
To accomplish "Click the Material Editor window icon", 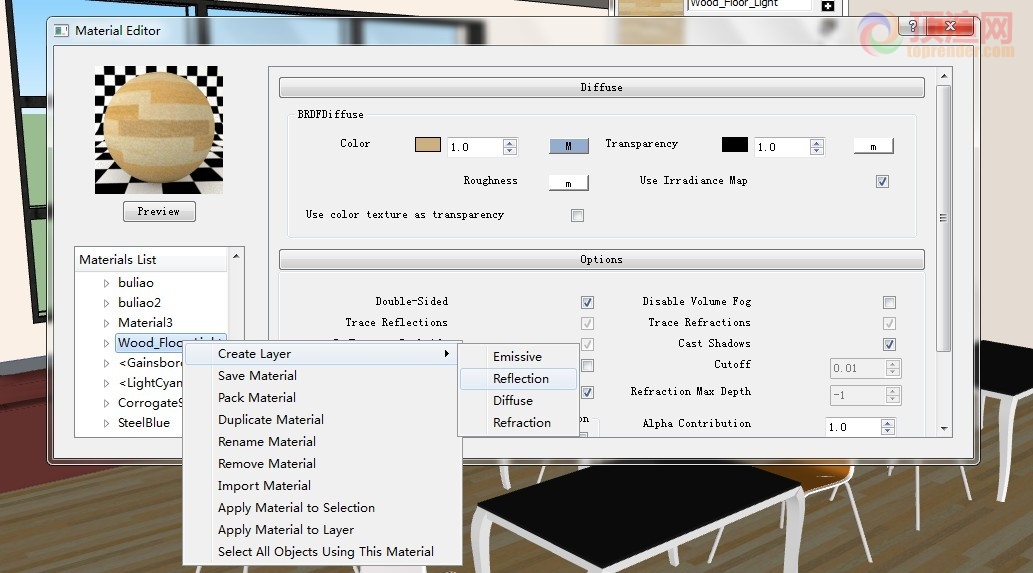I will (x=61, y=30).
